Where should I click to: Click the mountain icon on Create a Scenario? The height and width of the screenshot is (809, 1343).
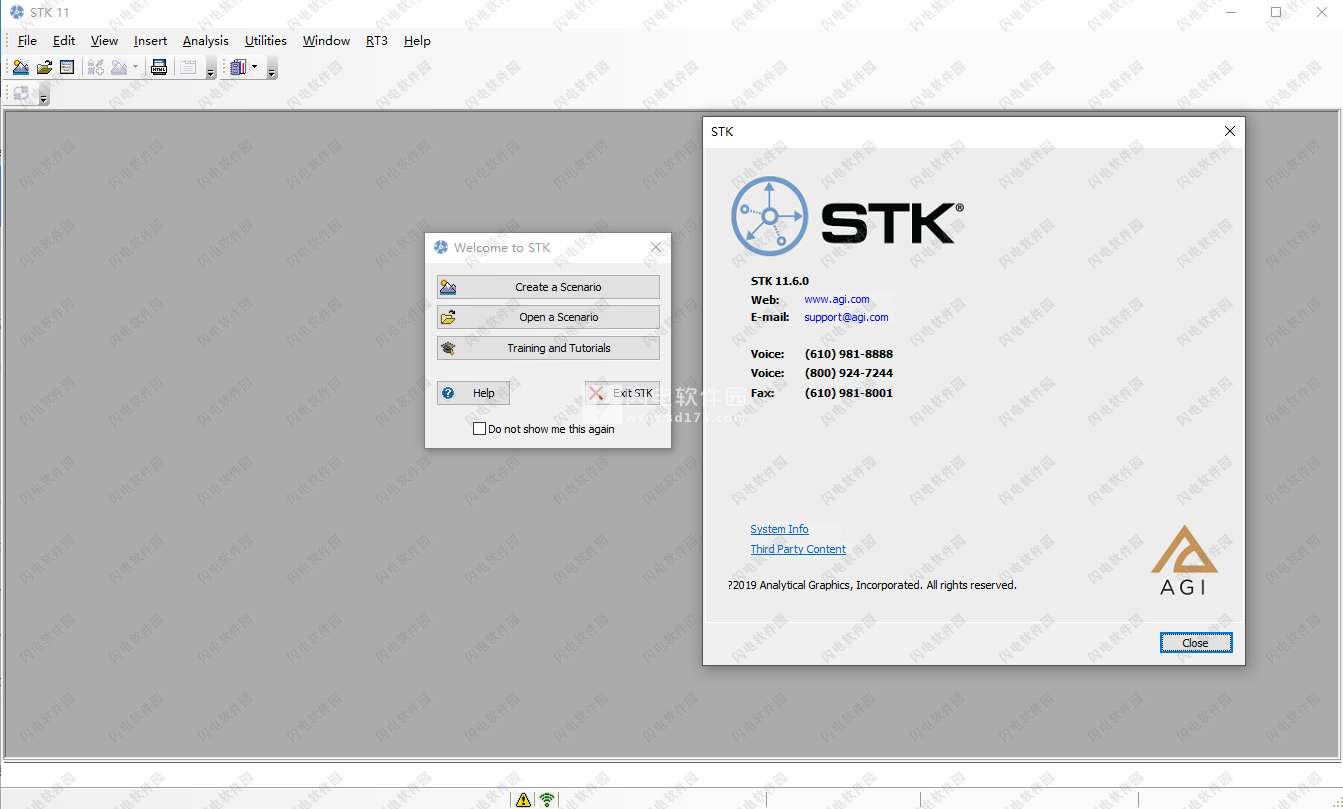(448, 287)
